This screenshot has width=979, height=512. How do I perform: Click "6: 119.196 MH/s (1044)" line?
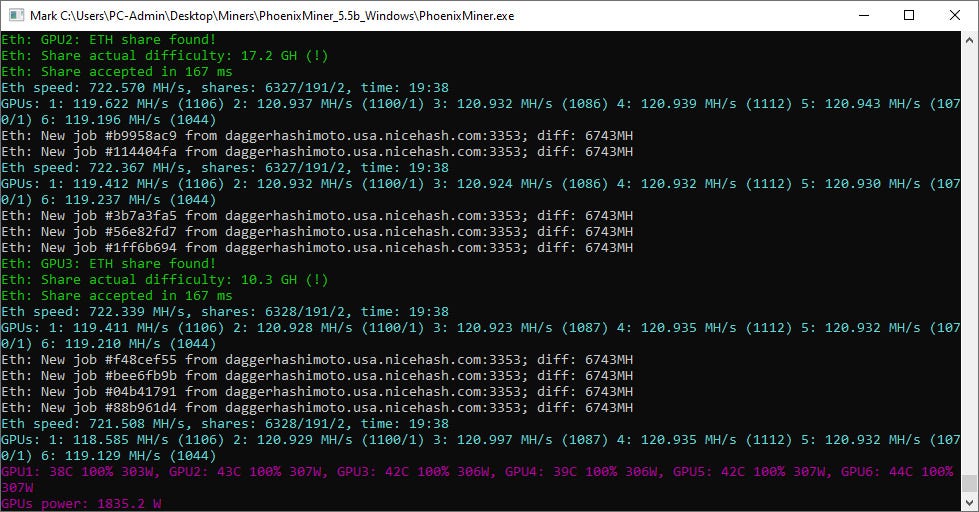click(x=109, y=120)
